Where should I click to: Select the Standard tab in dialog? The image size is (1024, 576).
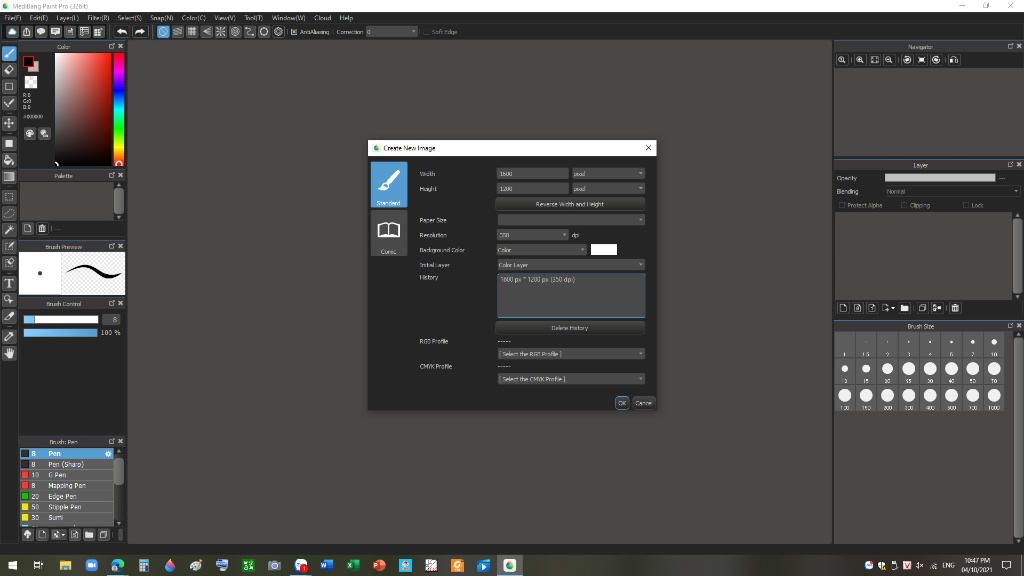389,185
